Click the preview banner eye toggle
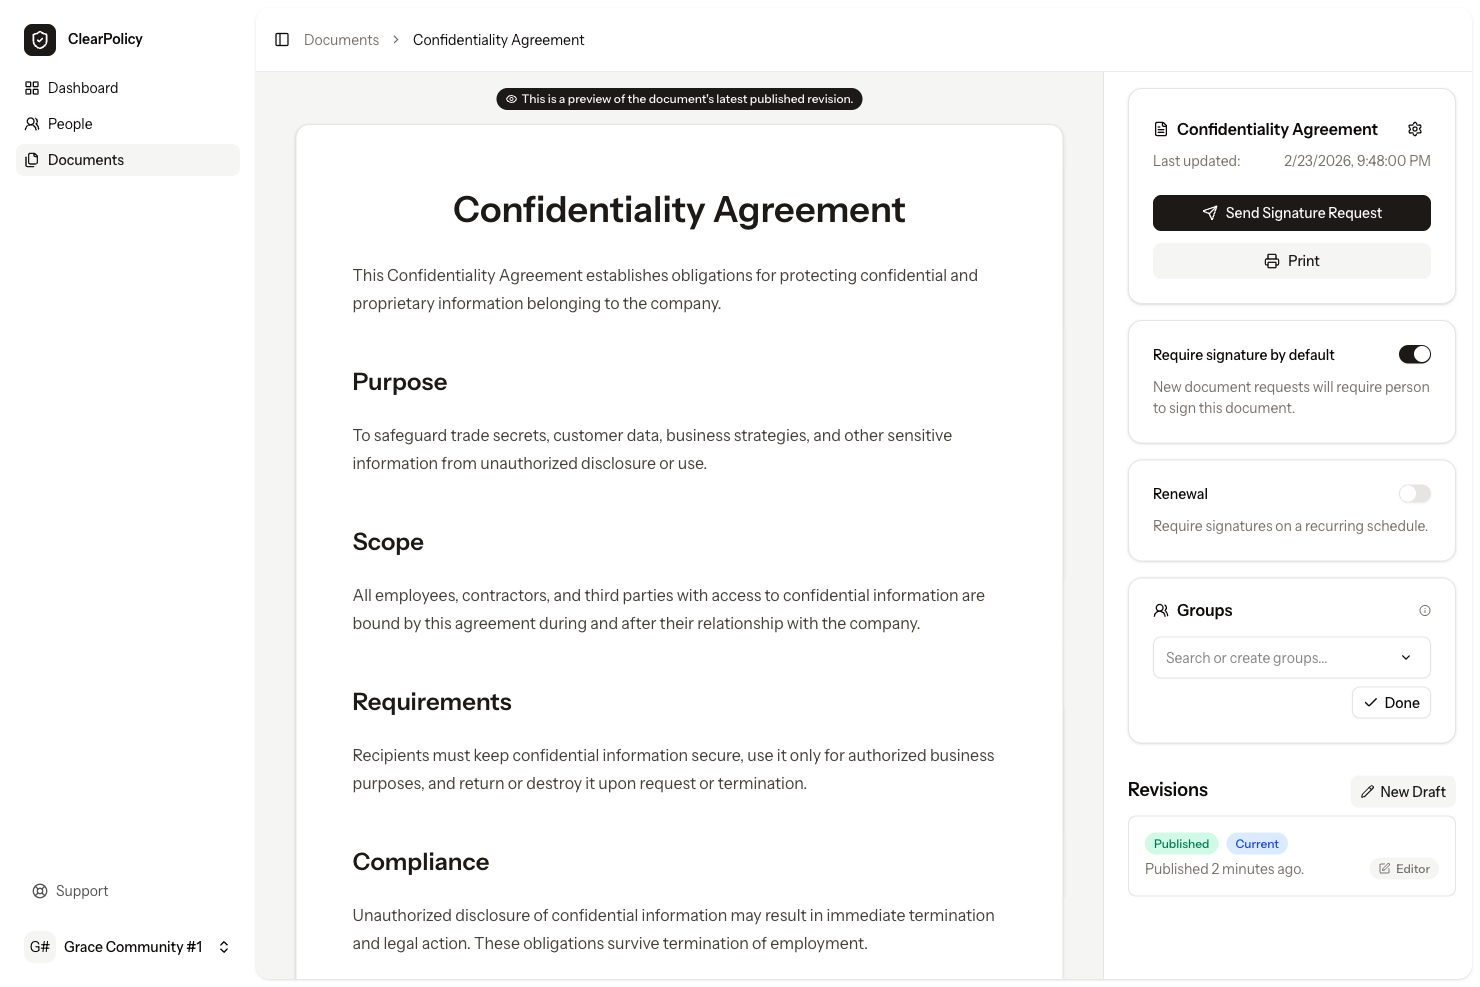The width and height of the screenshot is (1480, 987). tap(513, 98)
